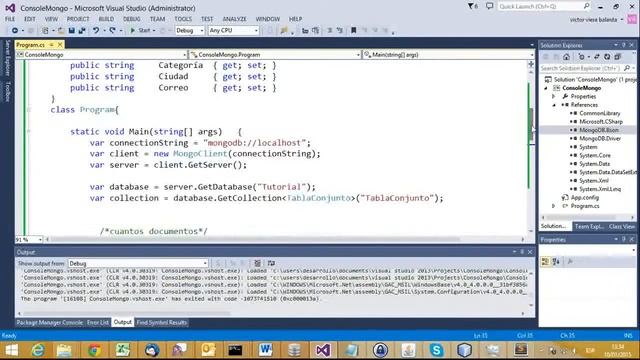The image size is (640, 360).
Task: Collapse the ConsoleMongo project node
Action: 546,88
